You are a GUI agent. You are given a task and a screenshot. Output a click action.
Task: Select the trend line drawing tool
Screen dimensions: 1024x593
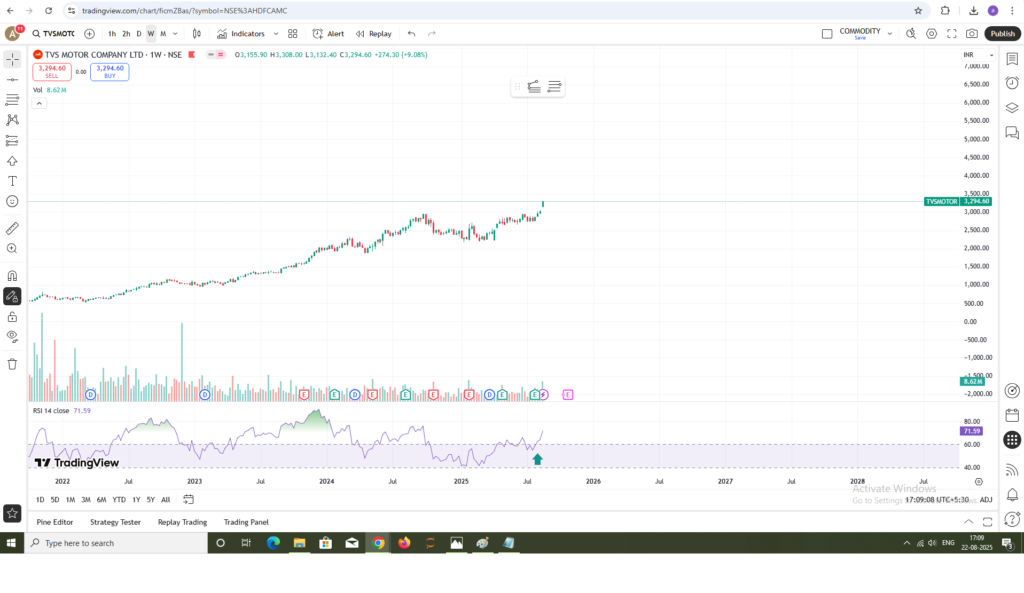click(x=12, y=80)
